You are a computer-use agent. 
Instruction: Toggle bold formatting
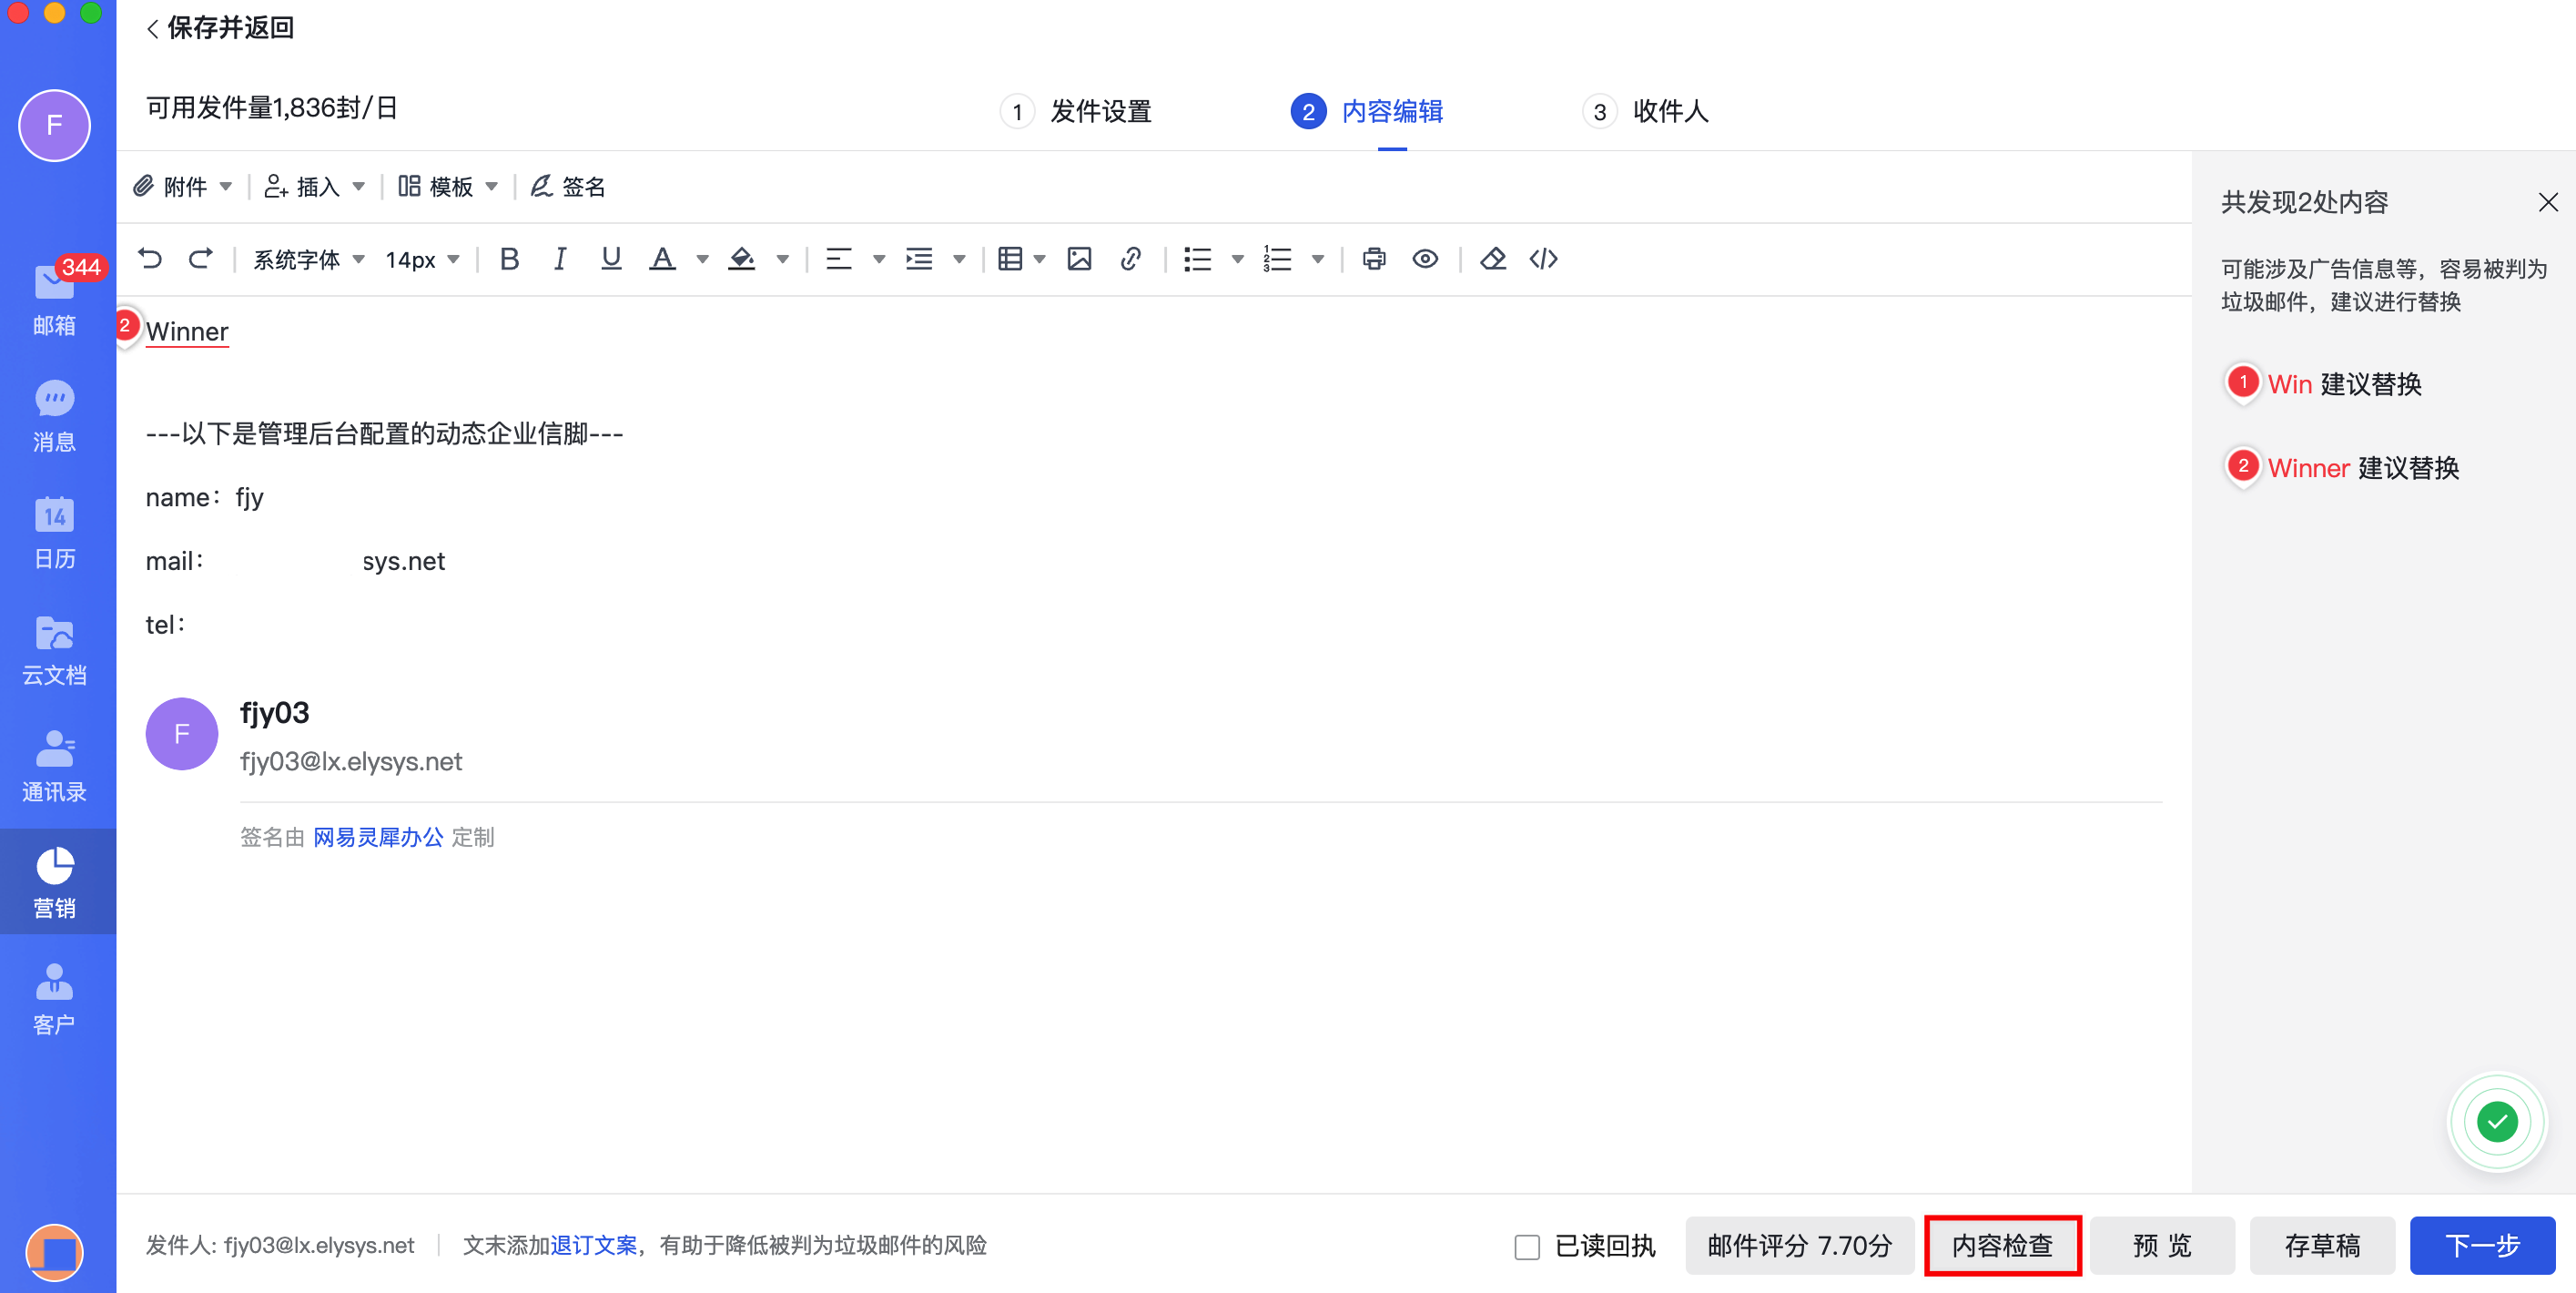(509, 258)
